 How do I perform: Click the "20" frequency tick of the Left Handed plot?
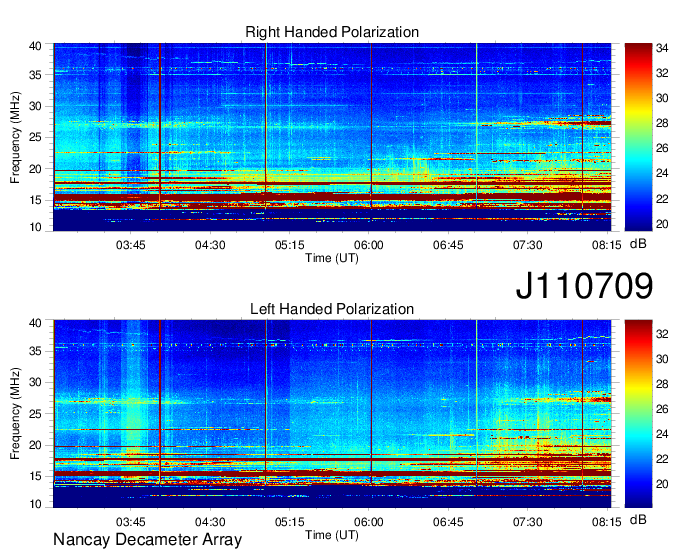[x=35, y=445]
